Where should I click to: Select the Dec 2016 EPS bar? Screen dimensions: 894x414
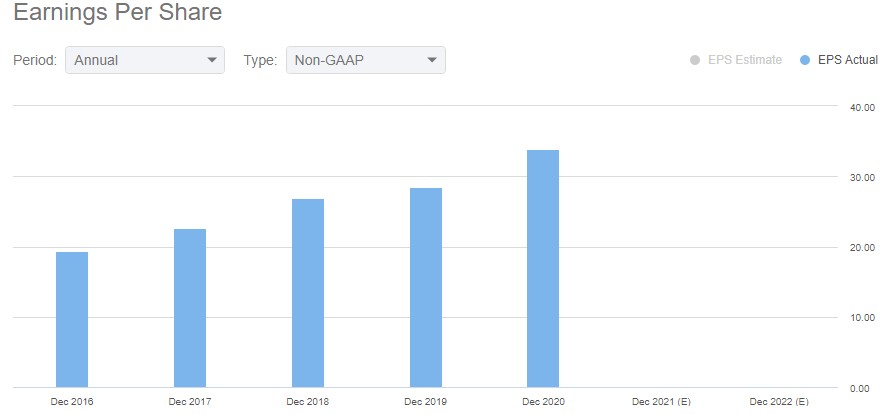(72, 320)
